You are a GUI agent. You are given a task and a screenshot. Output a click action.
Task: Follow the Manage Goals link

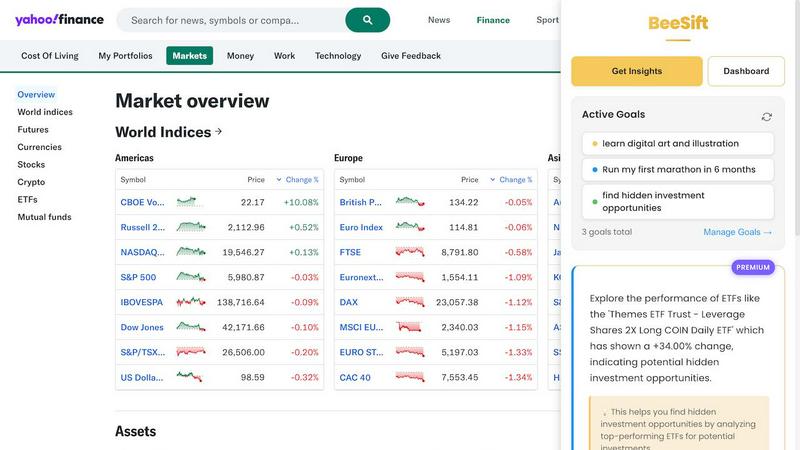pos(737,232)
